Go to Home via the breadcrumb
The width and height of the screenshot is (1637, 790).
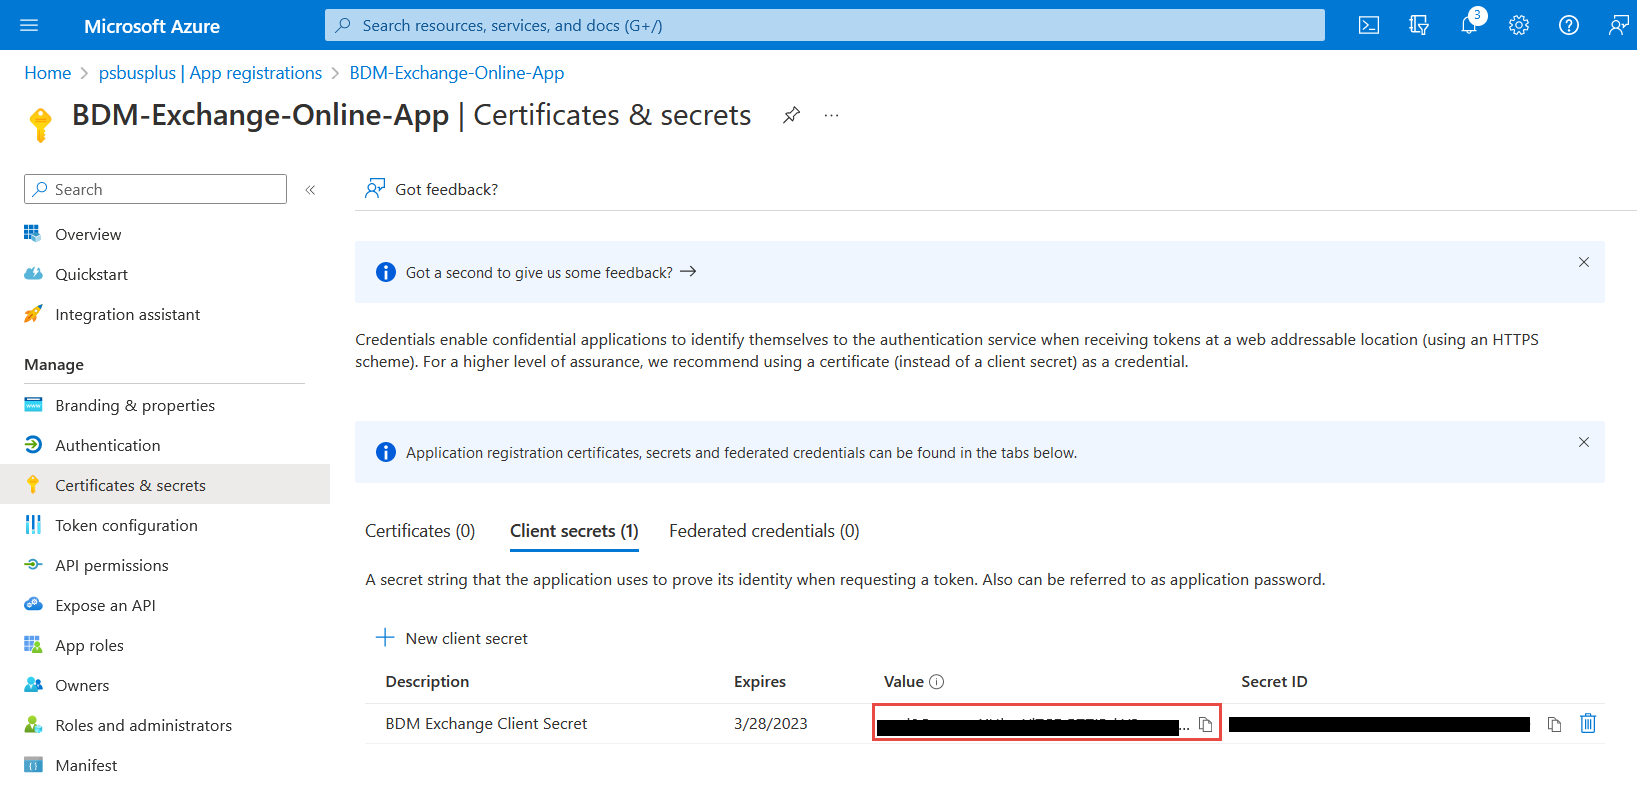(48, 73)
